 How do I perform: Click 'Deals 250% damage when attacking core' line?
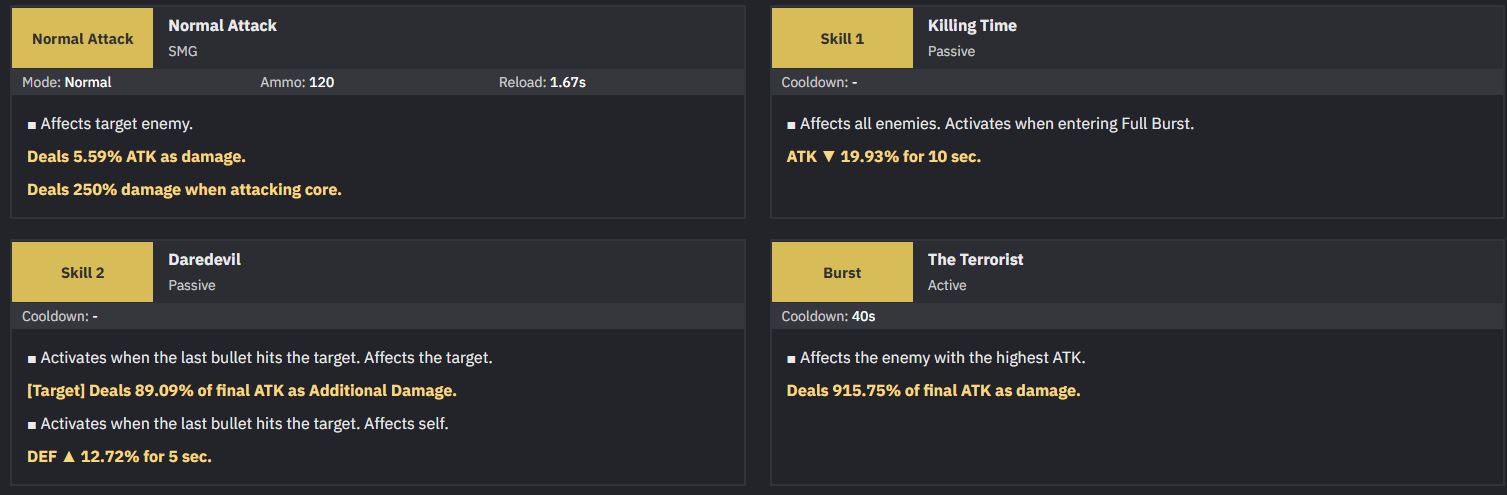184,190
